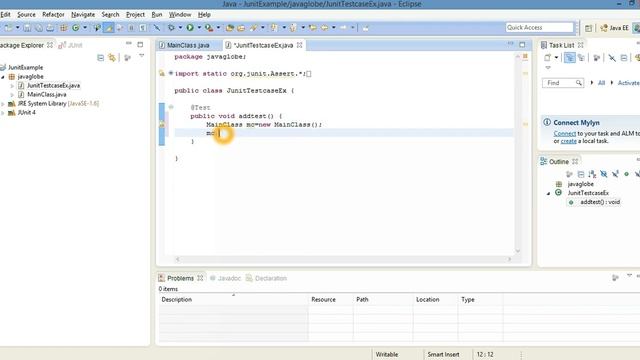Image resolution: width=640 pixels, height=360 pixels.
Task: Click the Open Perspective icon
Action: click(x=588, y=28)
